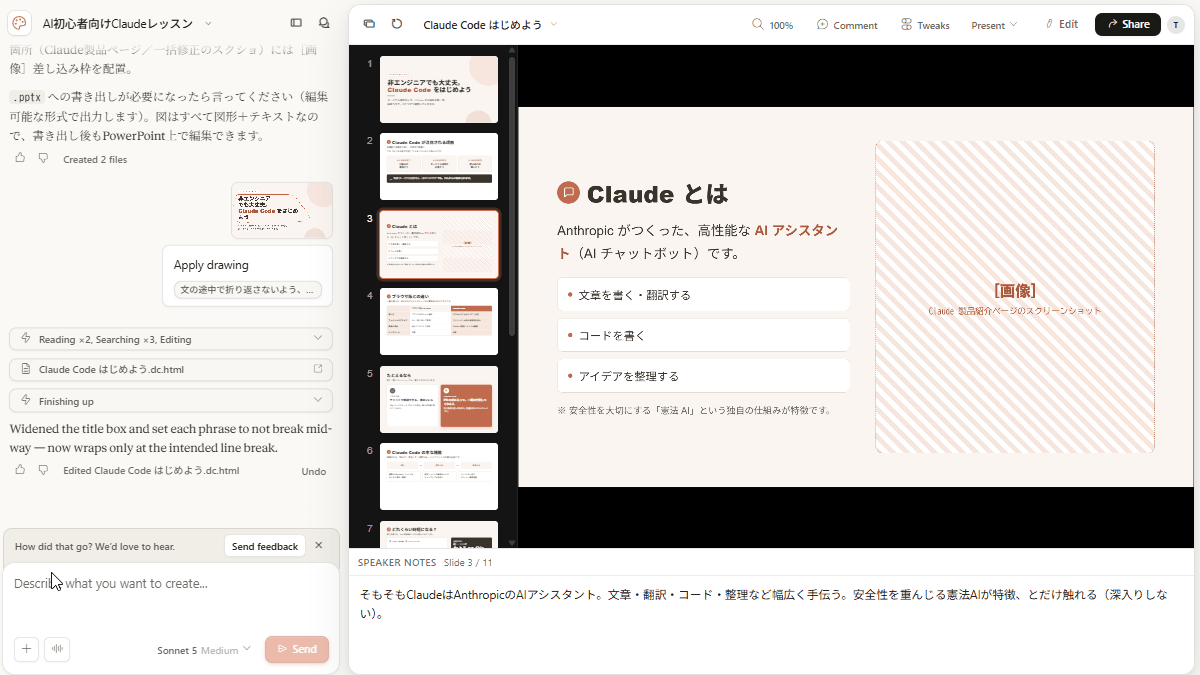Screen dimensions: 1200x675
Task: Click the Edit toolbar item
Action: tap(1061, 24)
